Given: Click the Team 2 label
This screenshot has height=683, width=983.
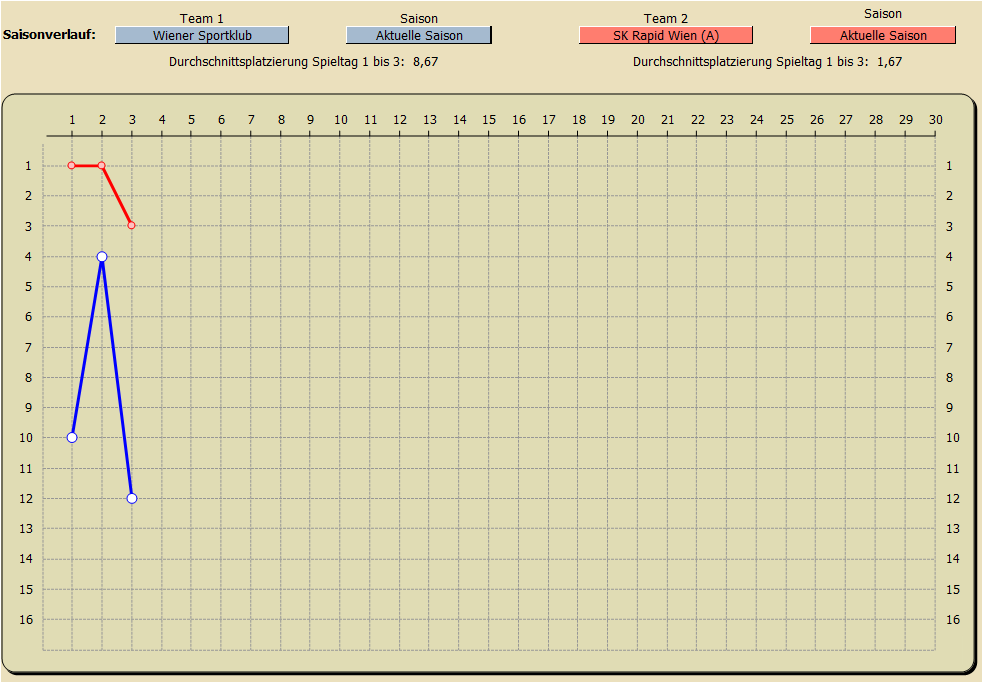Looking at the screenshot, I should [x=666, y=18].
